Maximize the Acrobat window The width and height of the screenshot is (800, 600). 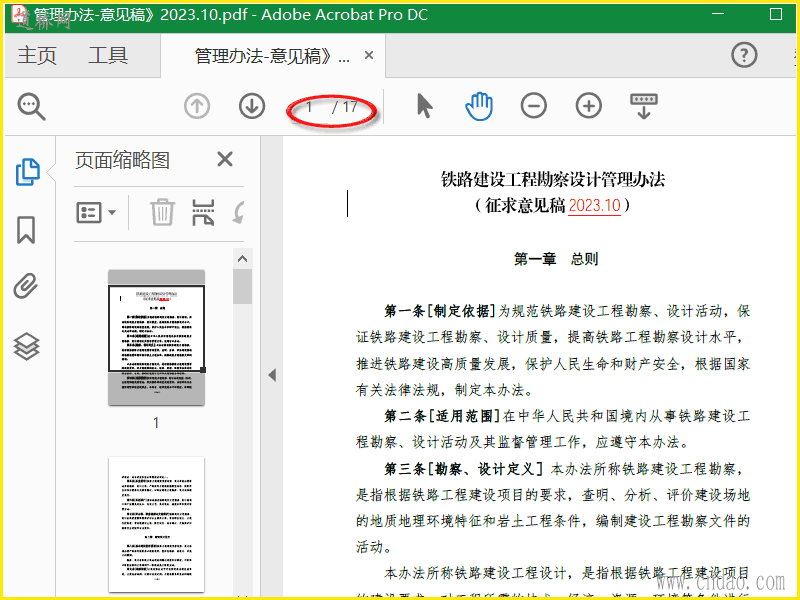(x=776, y=14)
